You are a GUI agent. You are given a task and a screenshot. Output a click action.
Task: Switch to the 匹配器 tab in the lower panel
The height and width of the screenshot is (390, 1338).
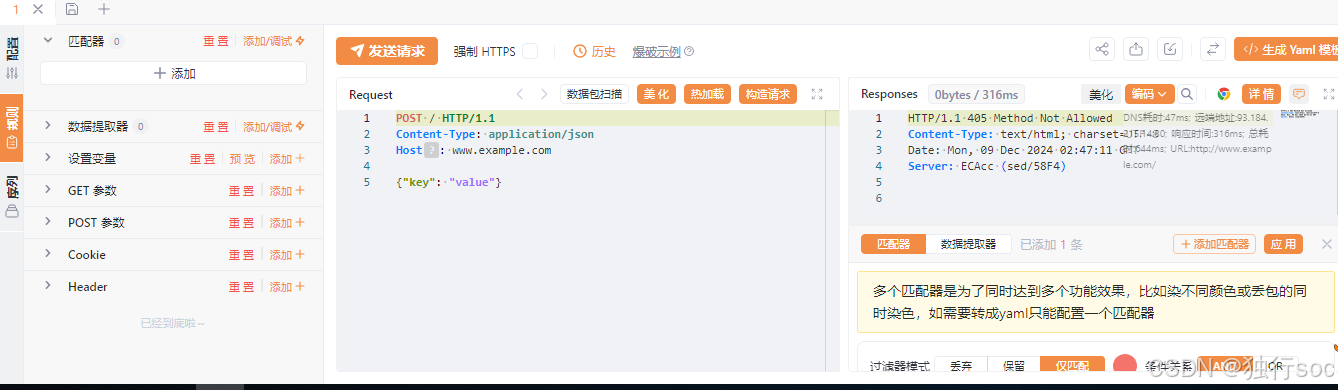click(x=893, y=244)
